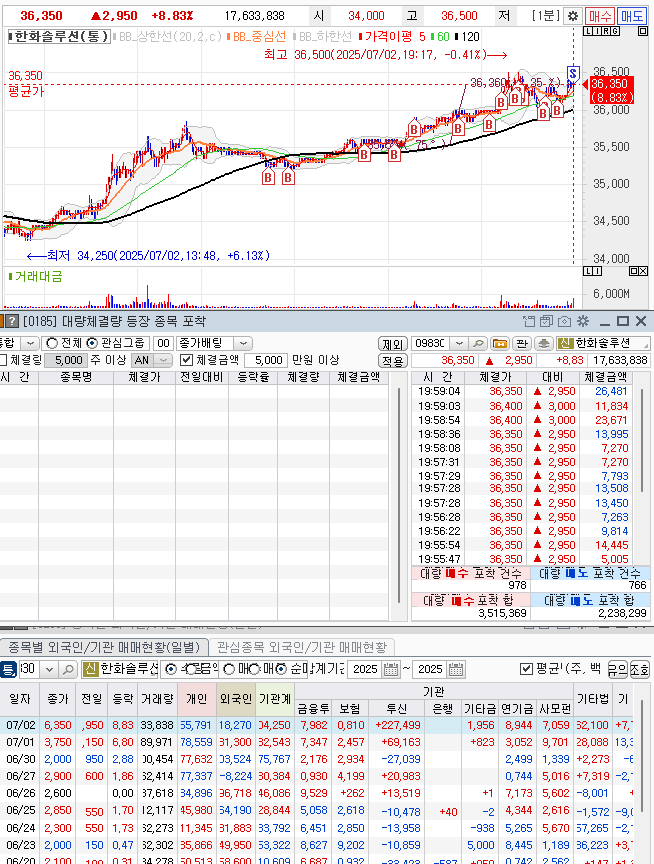This screenshot has width=654, height=864.
Task: Uncheck the 체결금액 checkbox
Action: 186,360
